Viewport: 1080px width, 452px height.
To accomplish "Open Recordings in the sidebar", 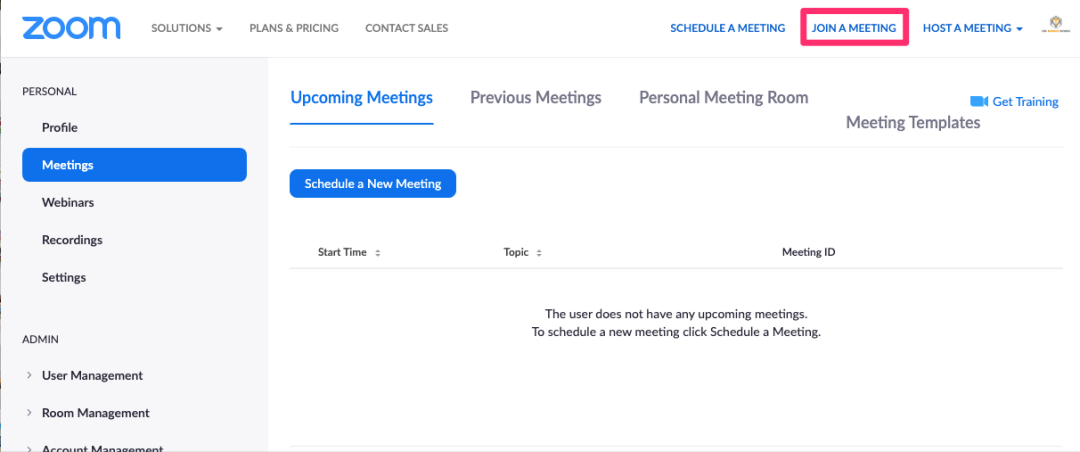I will coord(72,240).
